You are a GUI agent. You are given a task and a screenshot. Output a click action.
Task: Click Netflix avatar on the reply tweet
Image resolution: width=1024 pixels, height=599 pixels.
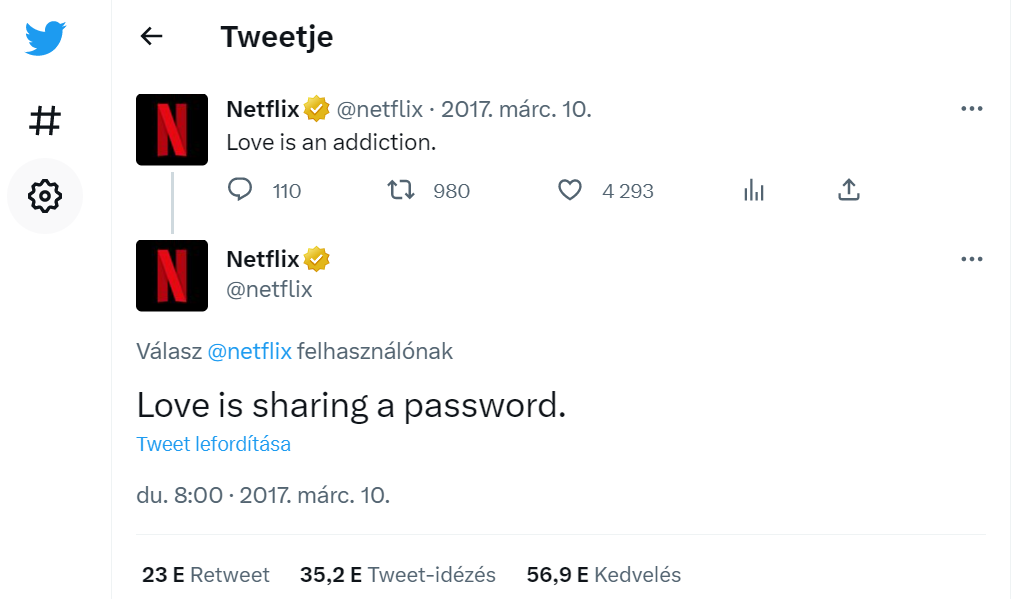(x=172, y=276)
